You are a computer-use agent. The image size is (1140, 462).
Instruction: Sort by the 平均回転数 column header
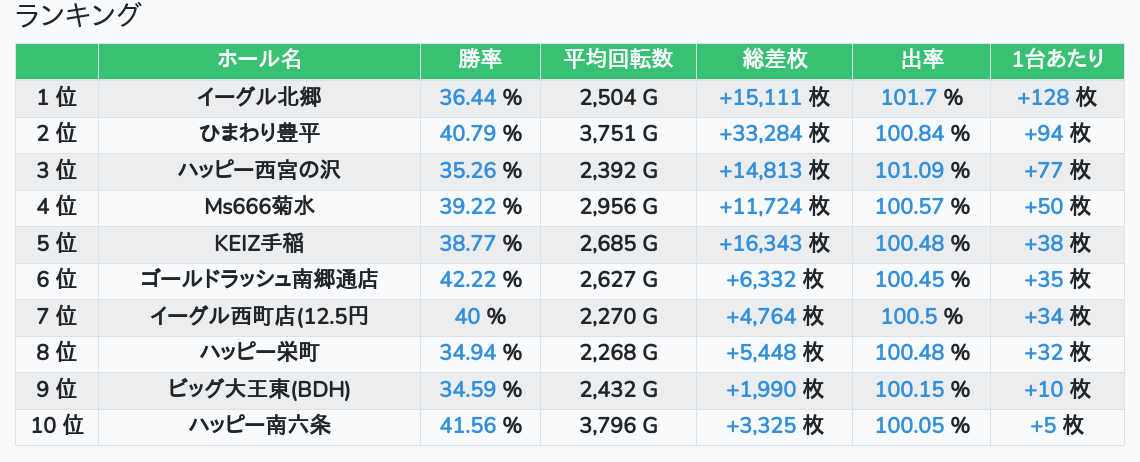pyautogui.click(x=618, y=60)
